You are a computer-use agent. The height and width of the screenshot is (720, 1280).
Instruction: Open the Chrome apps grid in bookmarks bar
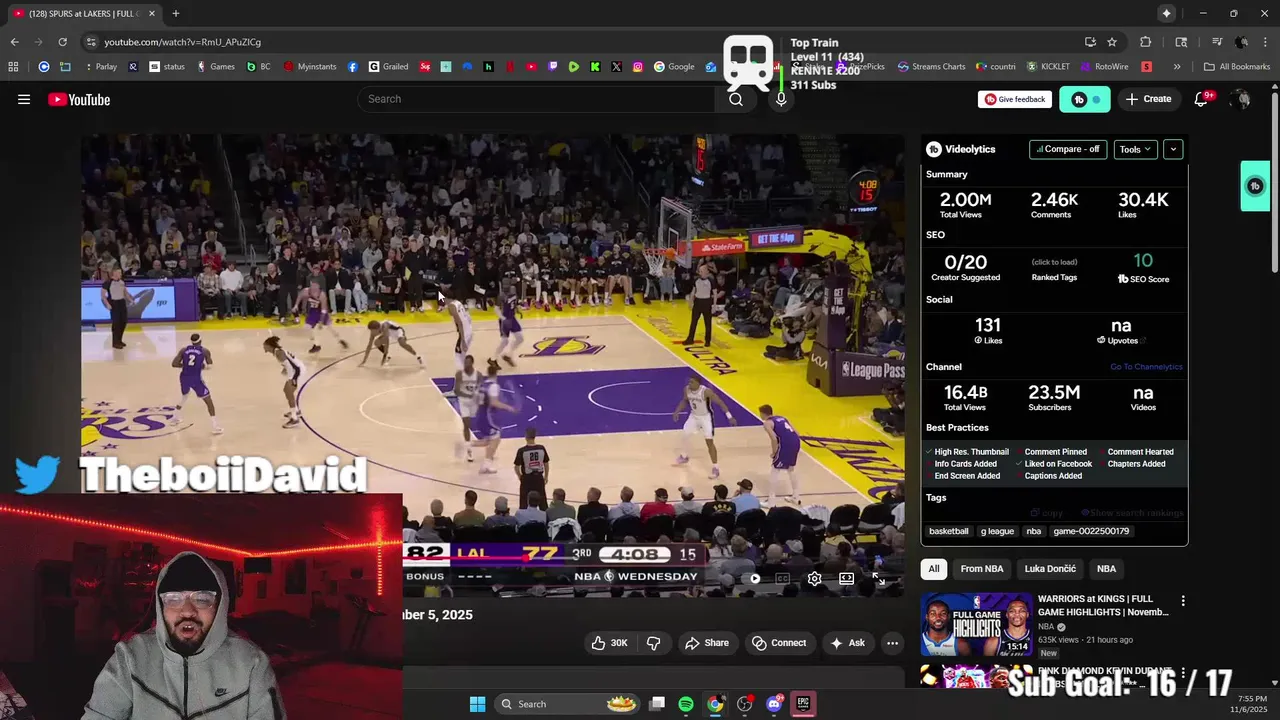tap(13, 67)
